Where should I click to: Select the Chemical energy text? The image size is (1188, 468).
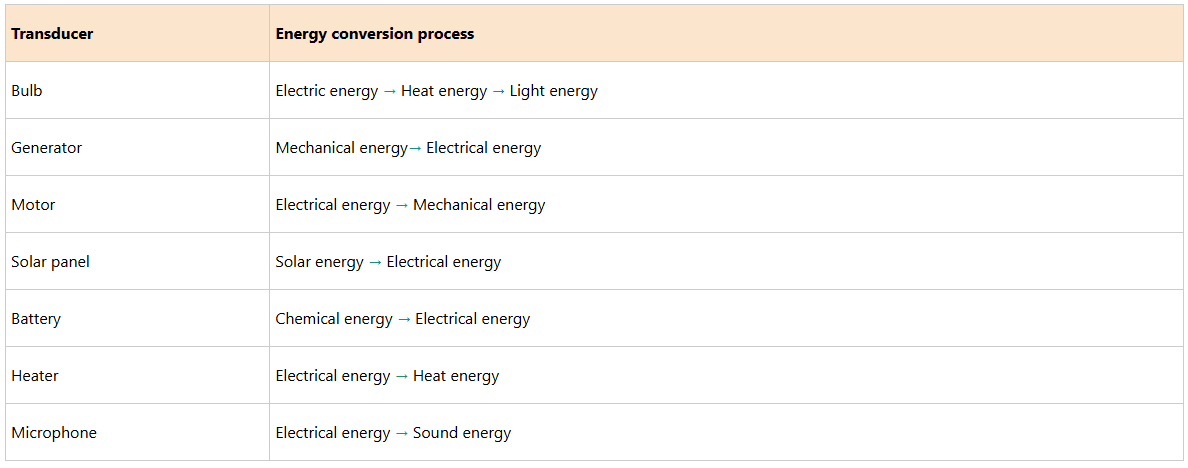coord(334,319)
